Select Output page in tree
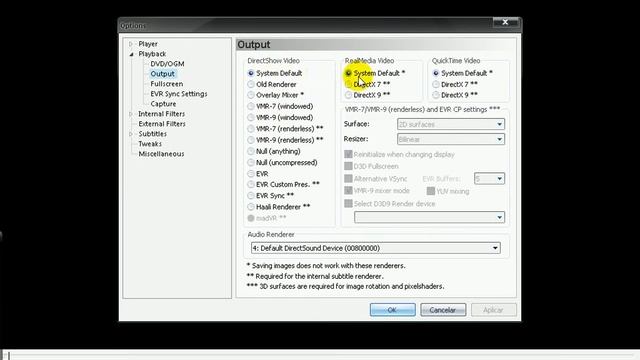 point(162,74)
